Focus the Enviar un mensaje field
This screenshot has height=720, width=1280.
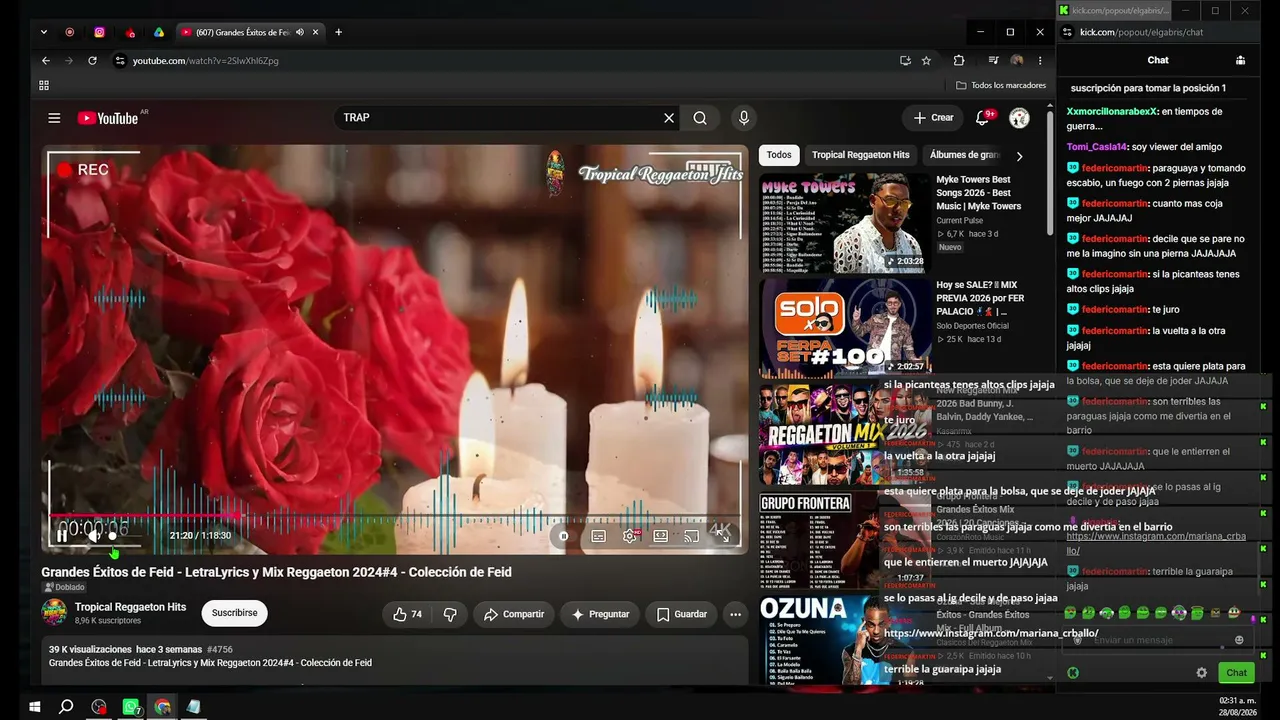[x=1158, y=640]
